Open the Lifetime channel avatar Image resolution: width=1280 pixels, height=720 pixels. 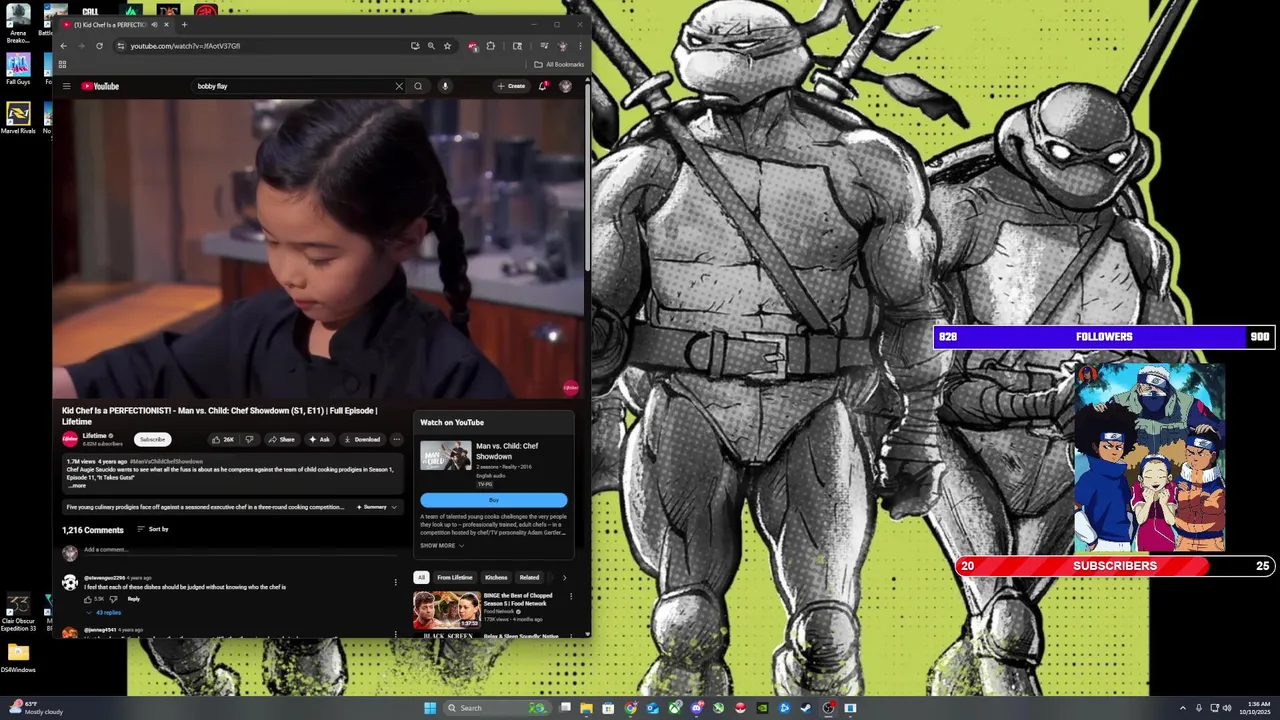click(x=70, y=439)
